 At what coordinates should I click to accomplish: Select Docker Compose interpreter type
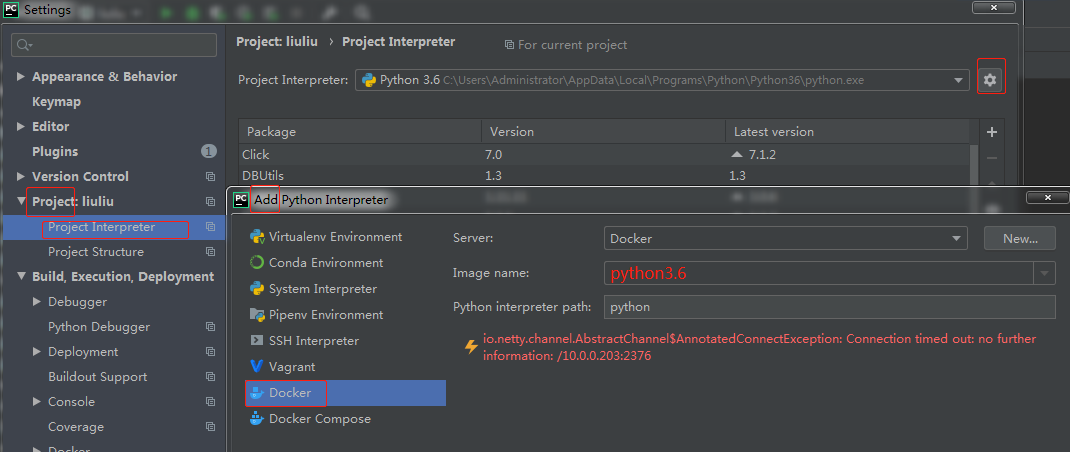pos(319,419)
